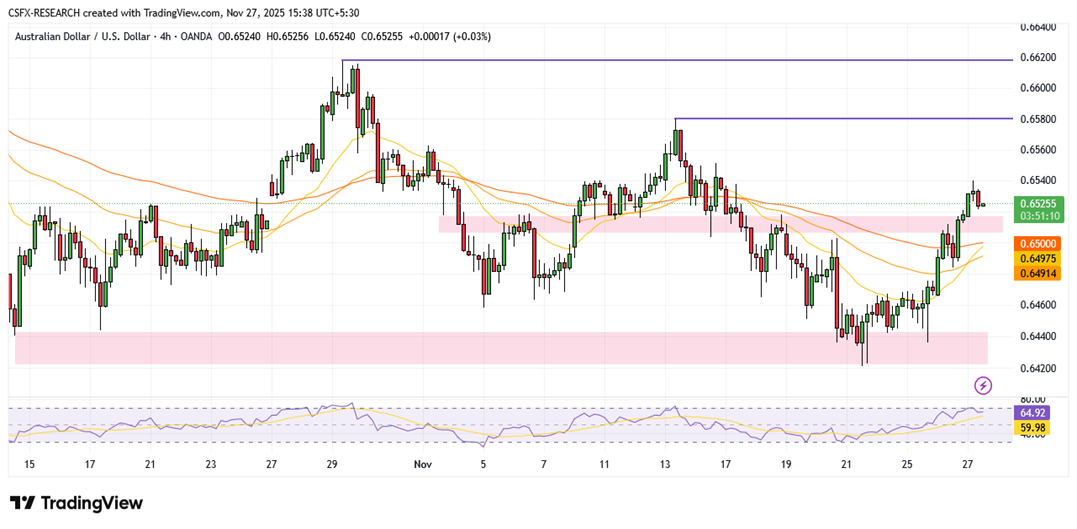Select the yellow 0.64975 moving average tag
The width and height of the screenshot is (1077, 529).
pyautogui.click(x=1039, y=258)
